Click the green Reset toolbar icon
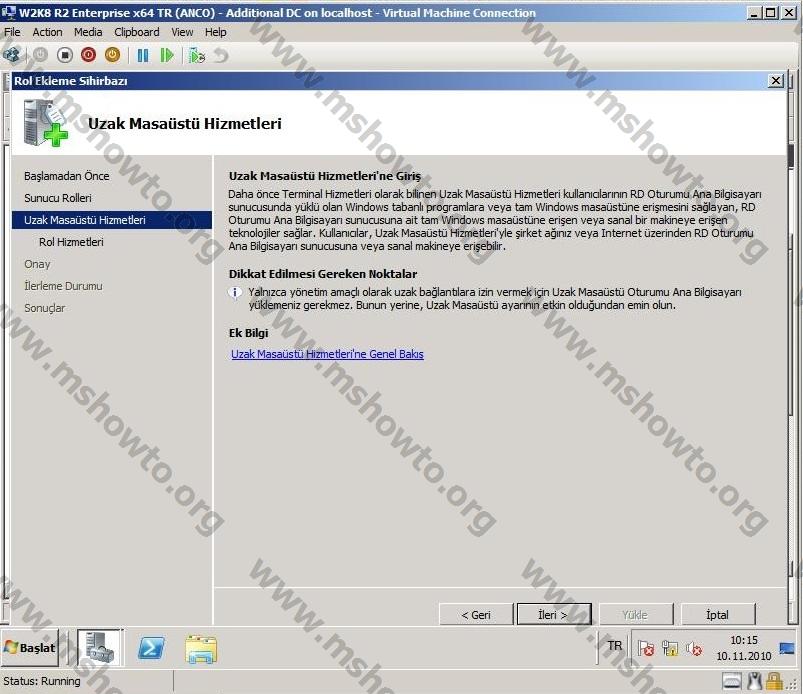This screenshot has width=803, height=694. [167, 55]
